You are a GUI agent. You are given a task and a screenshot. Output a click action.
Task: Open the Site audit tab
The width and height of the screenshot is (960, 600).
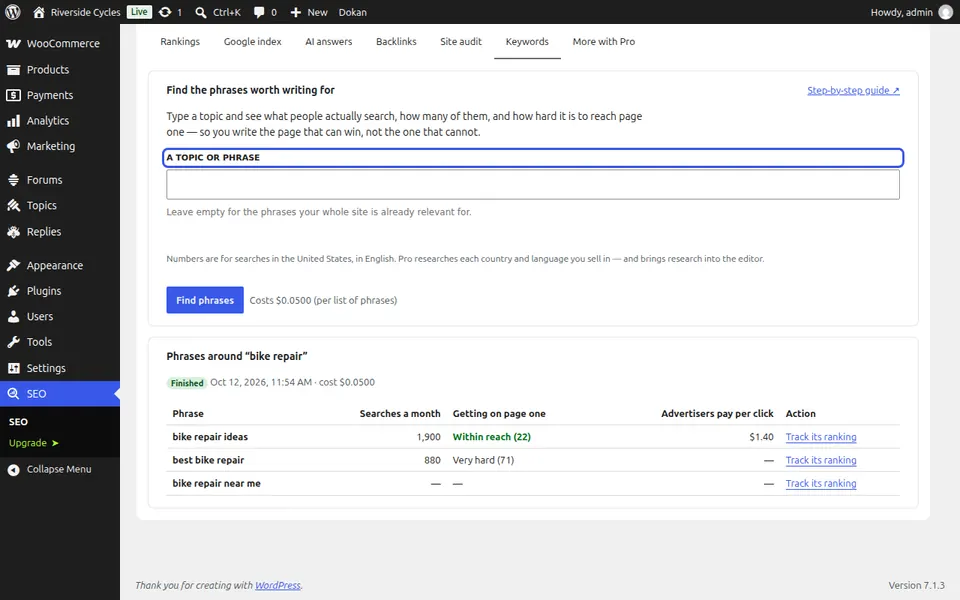461,42
